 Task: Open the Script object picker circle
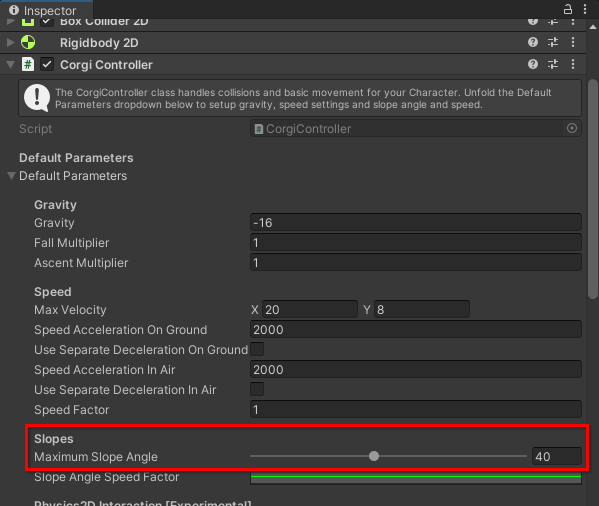pyautogui.click(x=571, y=128)
